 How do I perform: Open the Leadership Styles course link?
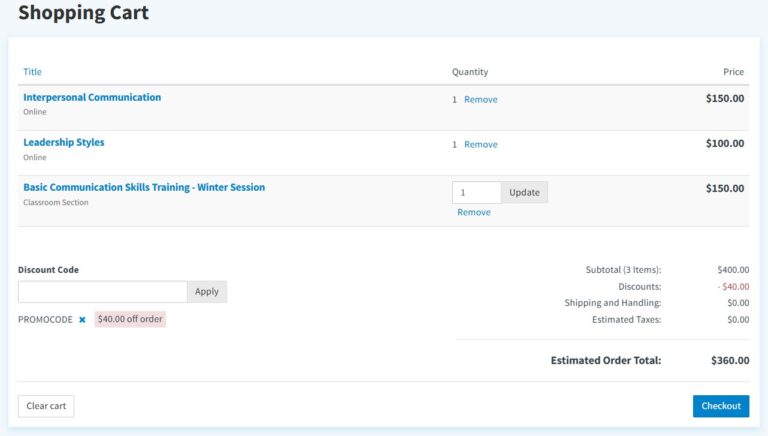pos(64,143)
